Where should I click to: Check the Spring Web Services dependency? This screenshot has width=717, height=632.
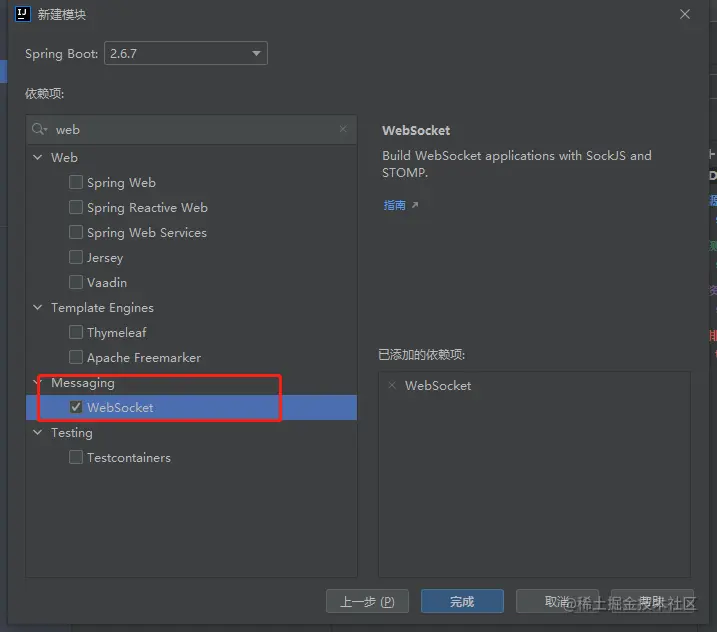[76, 232]
